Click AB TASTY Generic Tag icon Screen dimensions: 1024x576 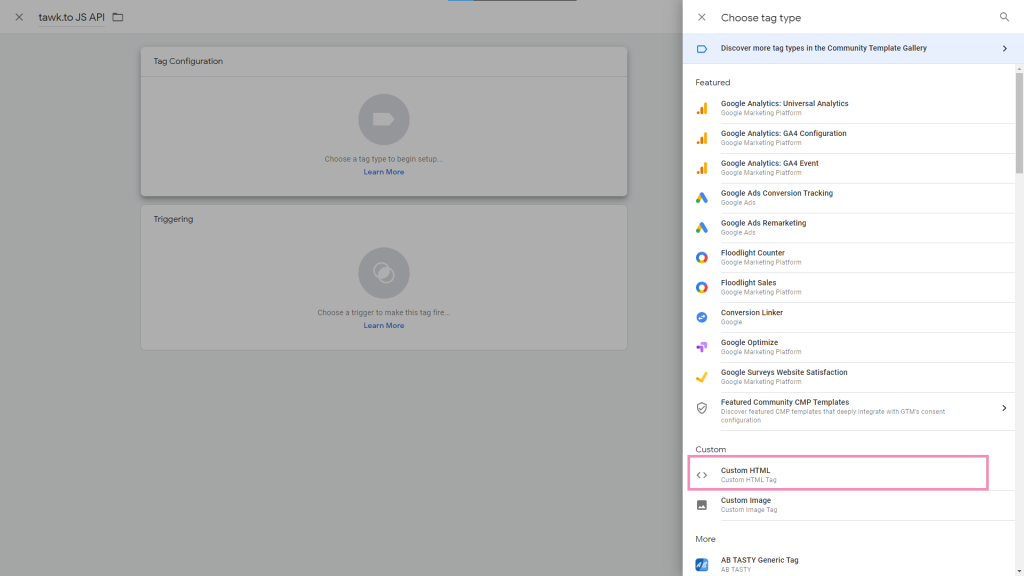[701, 565]
